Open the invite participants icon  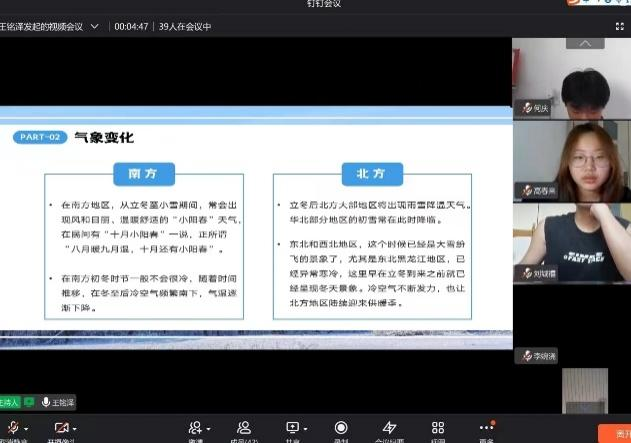pos(195,429)
